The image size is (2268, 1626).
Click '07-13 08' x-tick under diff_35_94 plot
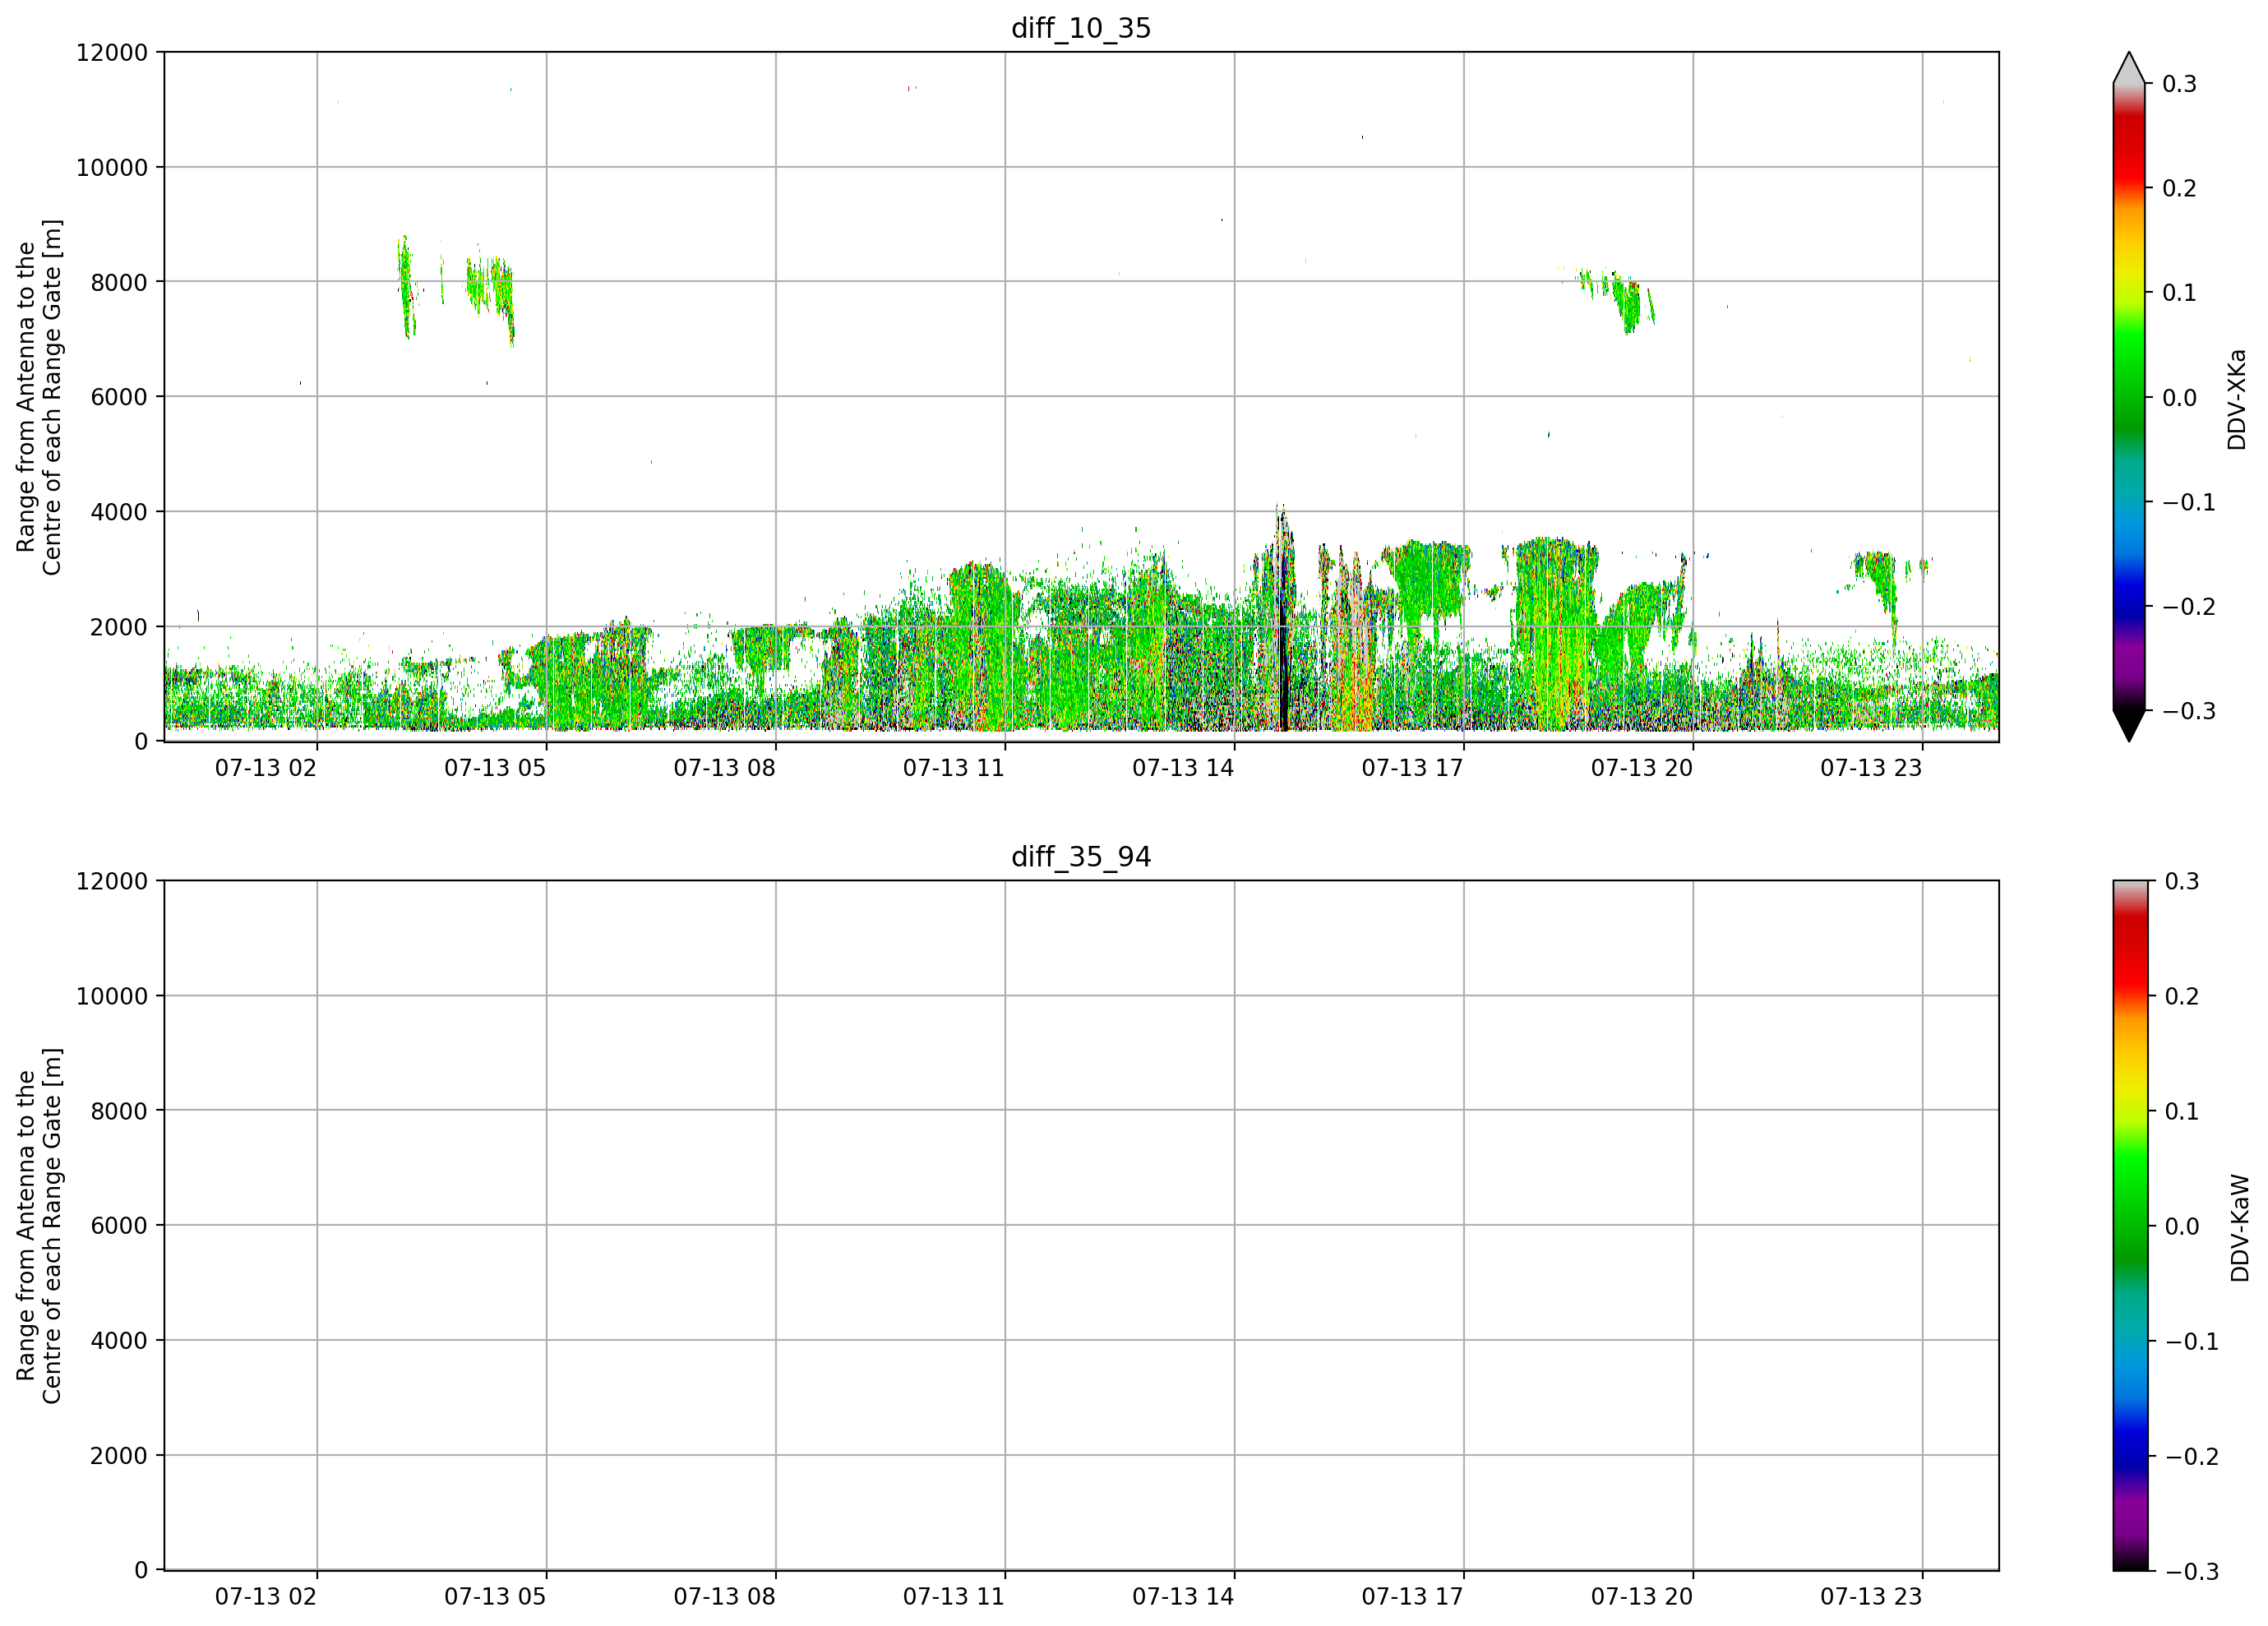coord(724,1596)
